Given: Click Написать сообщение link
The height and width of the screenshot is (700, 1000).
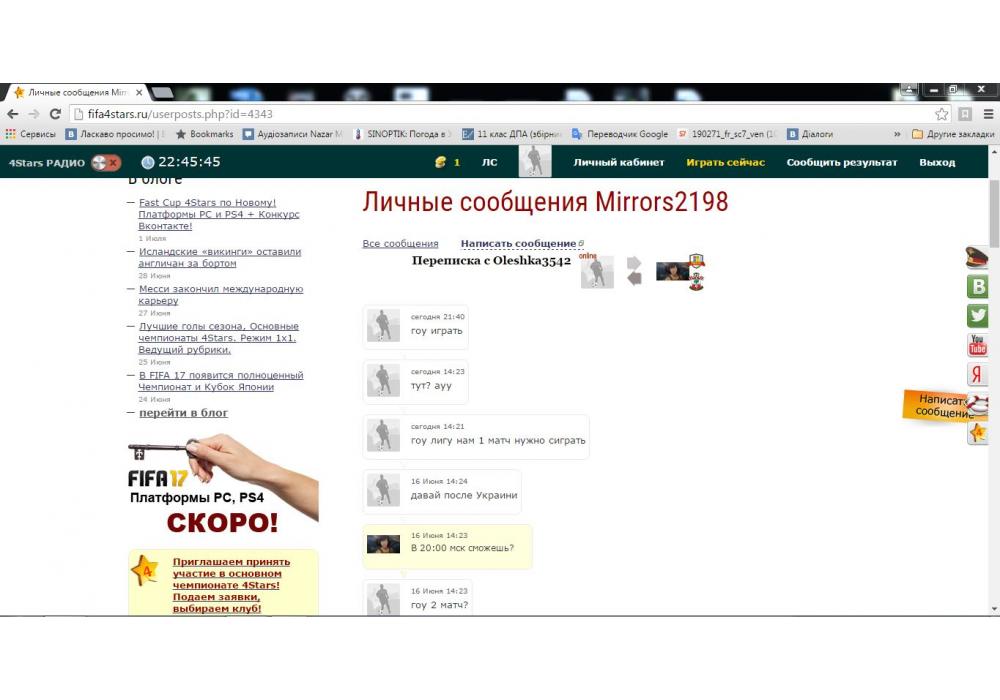Looking at the screenshot, I should pos(518,244).
